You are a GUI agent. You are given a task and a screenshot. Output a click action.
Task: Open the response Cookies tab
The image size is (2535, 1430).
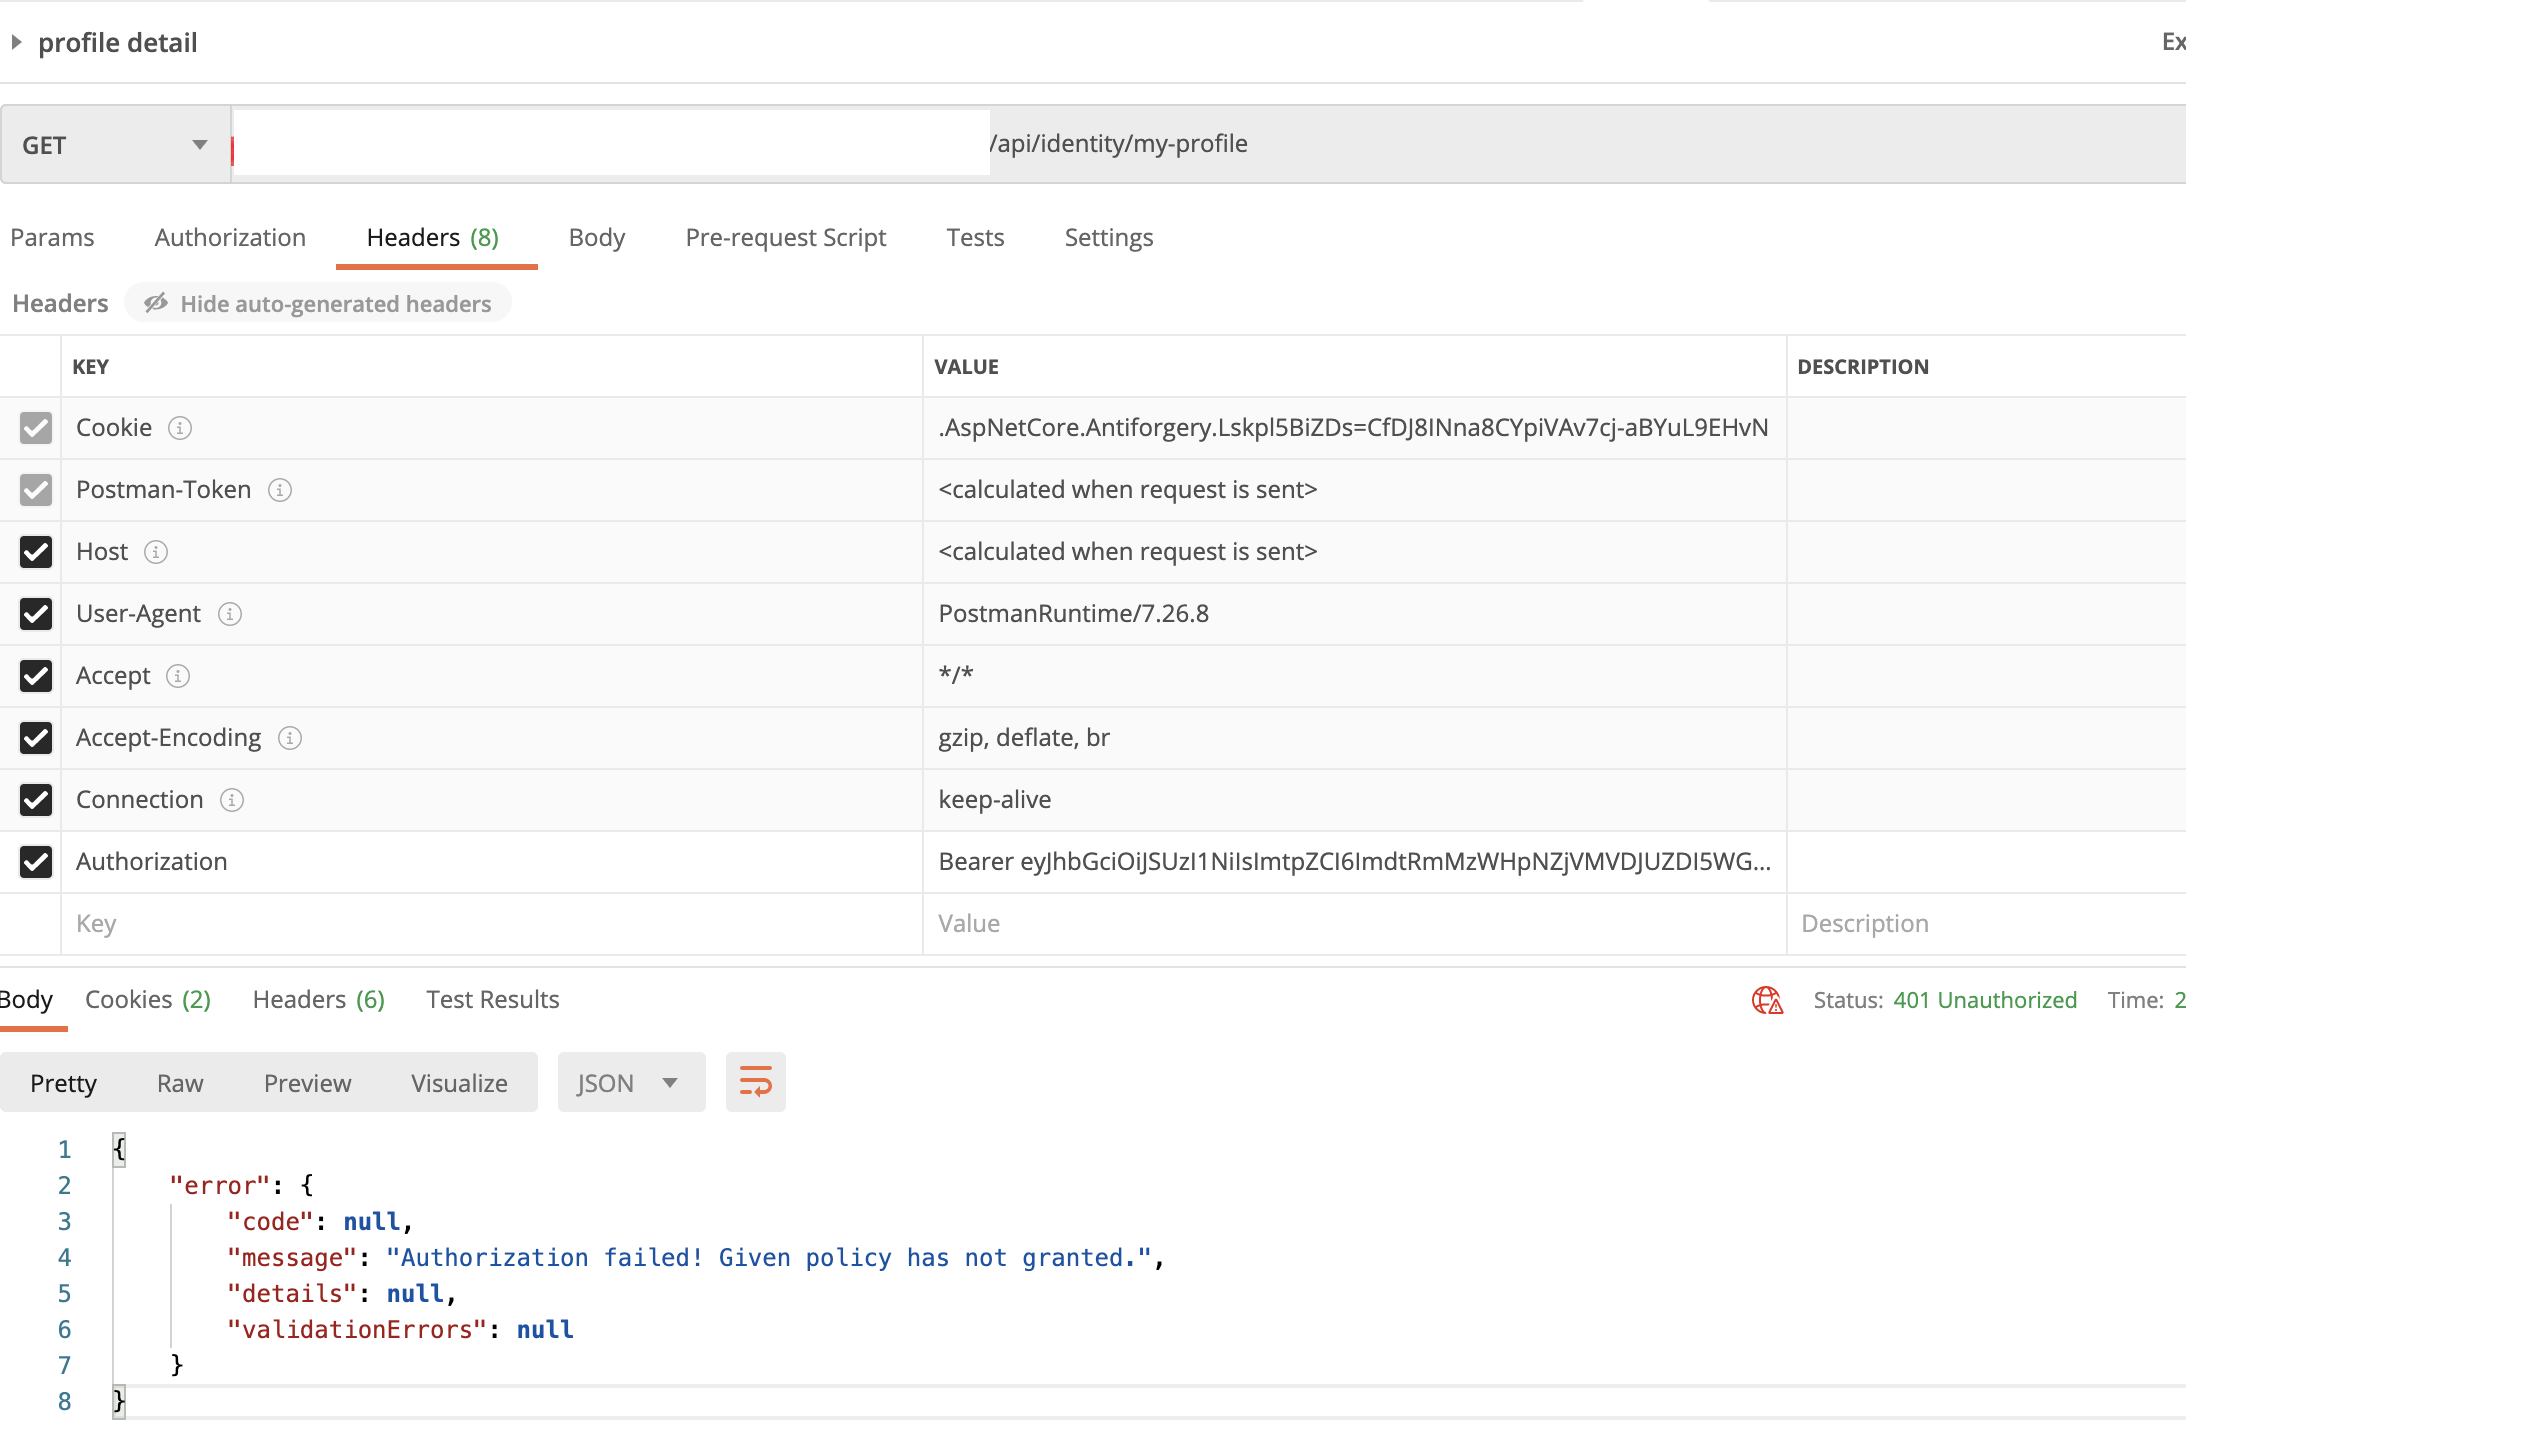coord(147,1000)
